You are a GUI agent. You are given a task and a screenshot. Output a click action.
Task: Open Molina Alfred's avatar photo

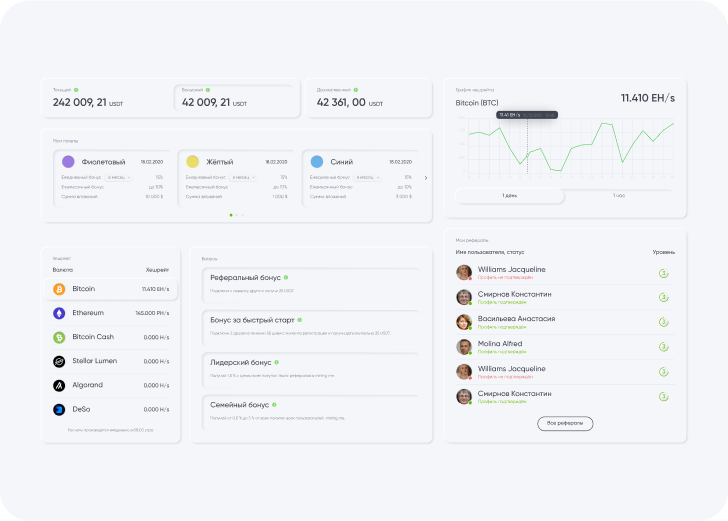coord(464,347)
